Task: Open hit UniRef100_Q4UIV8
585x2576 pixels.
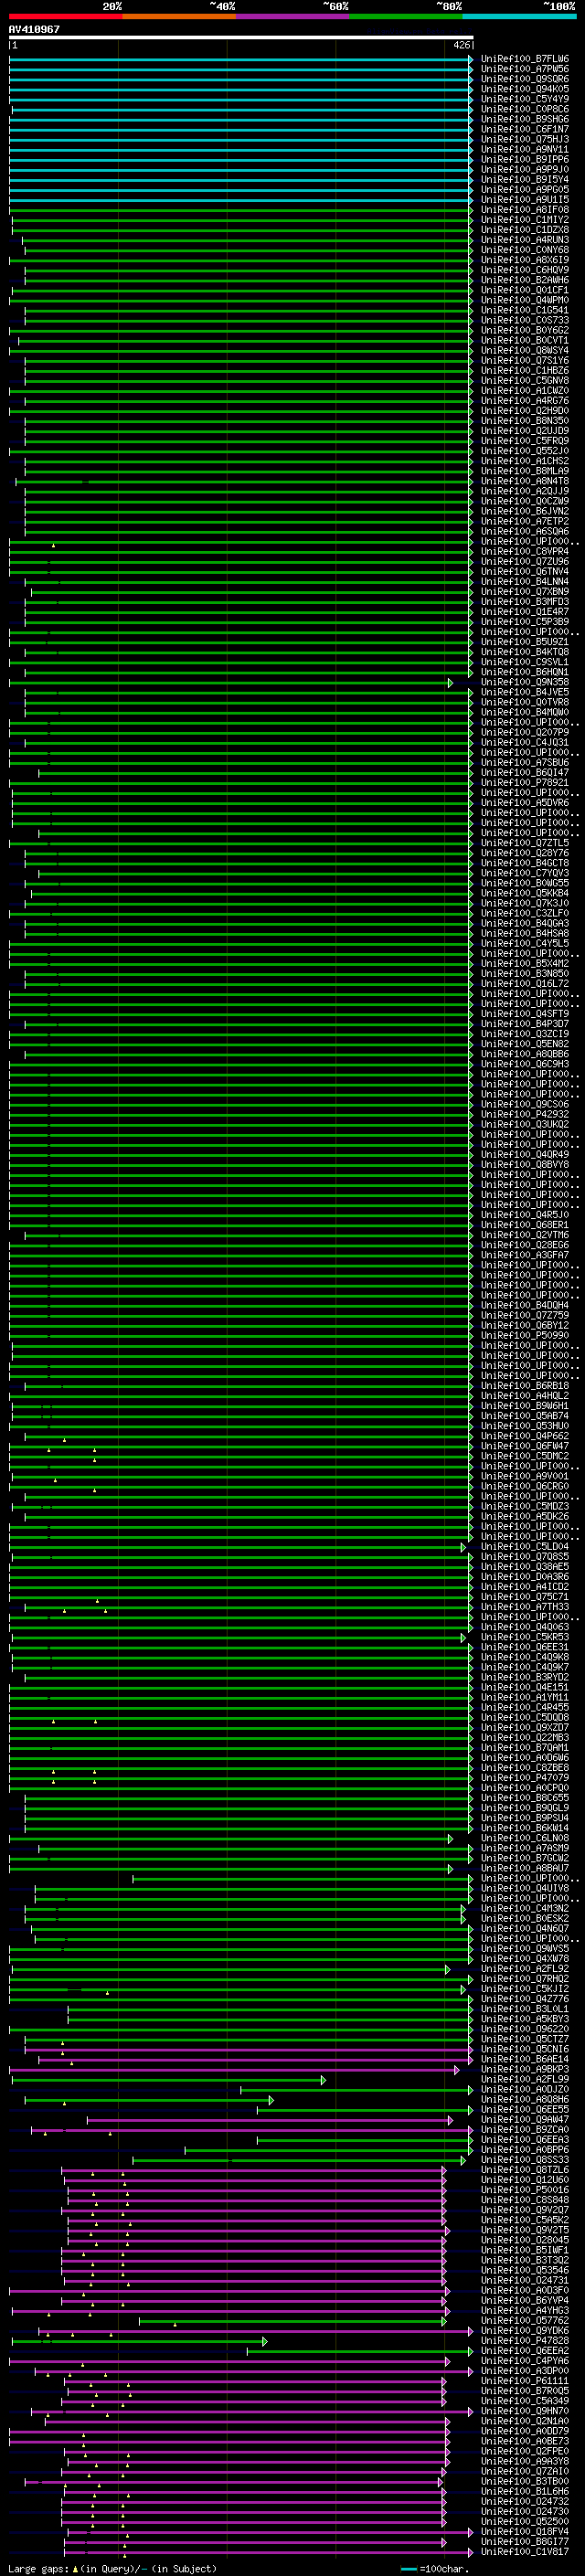Action: (525, 1888)
